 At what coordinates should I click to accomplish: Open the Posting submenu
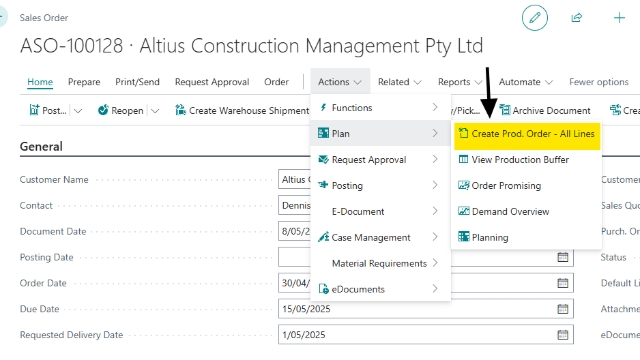[x=380, y=185]
